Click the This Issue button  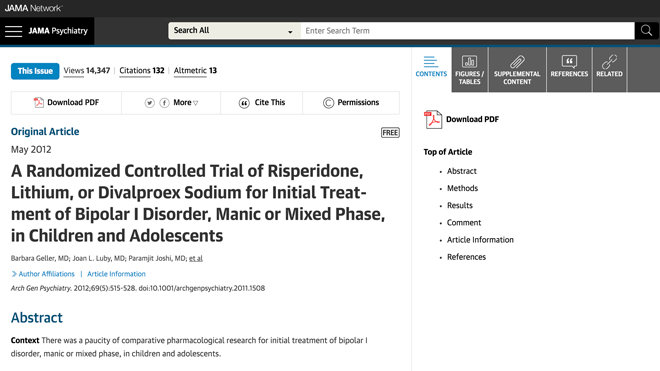[35, 71]
